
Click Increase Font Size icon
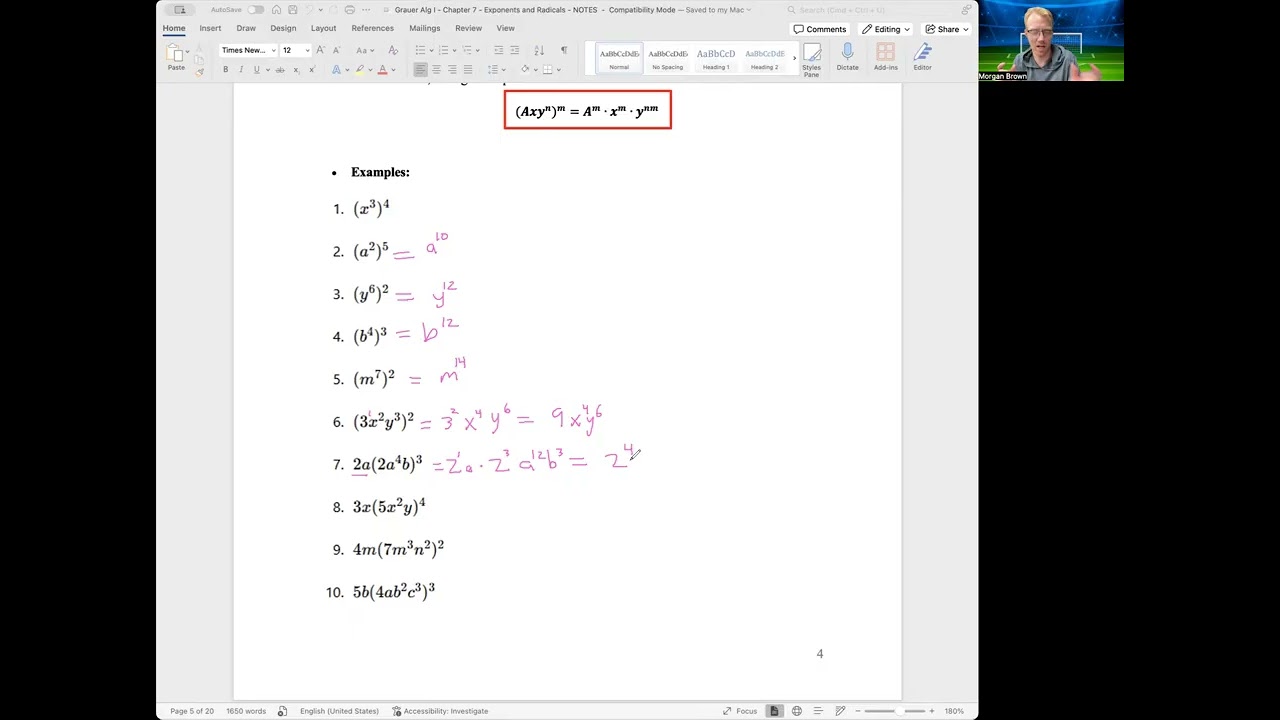coord(320,50)
